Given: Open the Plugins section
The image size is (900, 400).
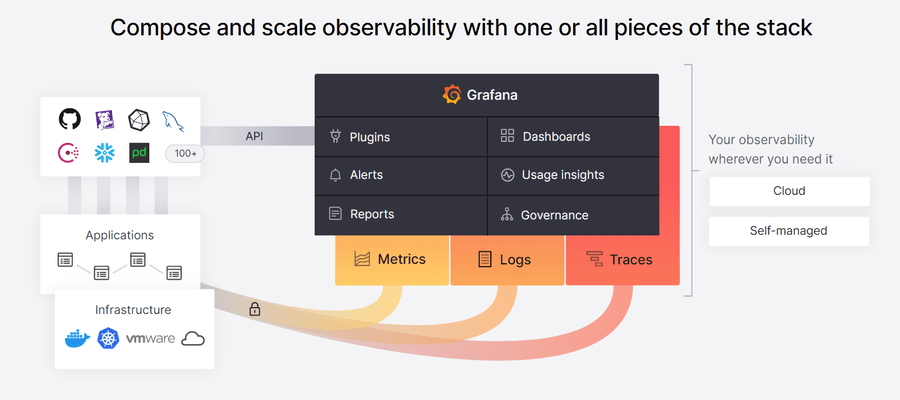Looking at the screenshot, I should (x=401, y=137).
